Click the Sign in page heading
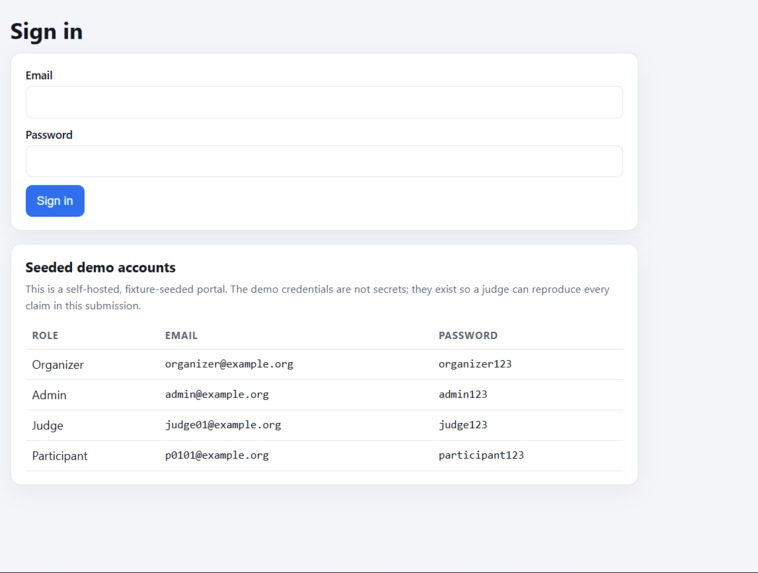The image size is (758, 573). click(x=46, y=31)
